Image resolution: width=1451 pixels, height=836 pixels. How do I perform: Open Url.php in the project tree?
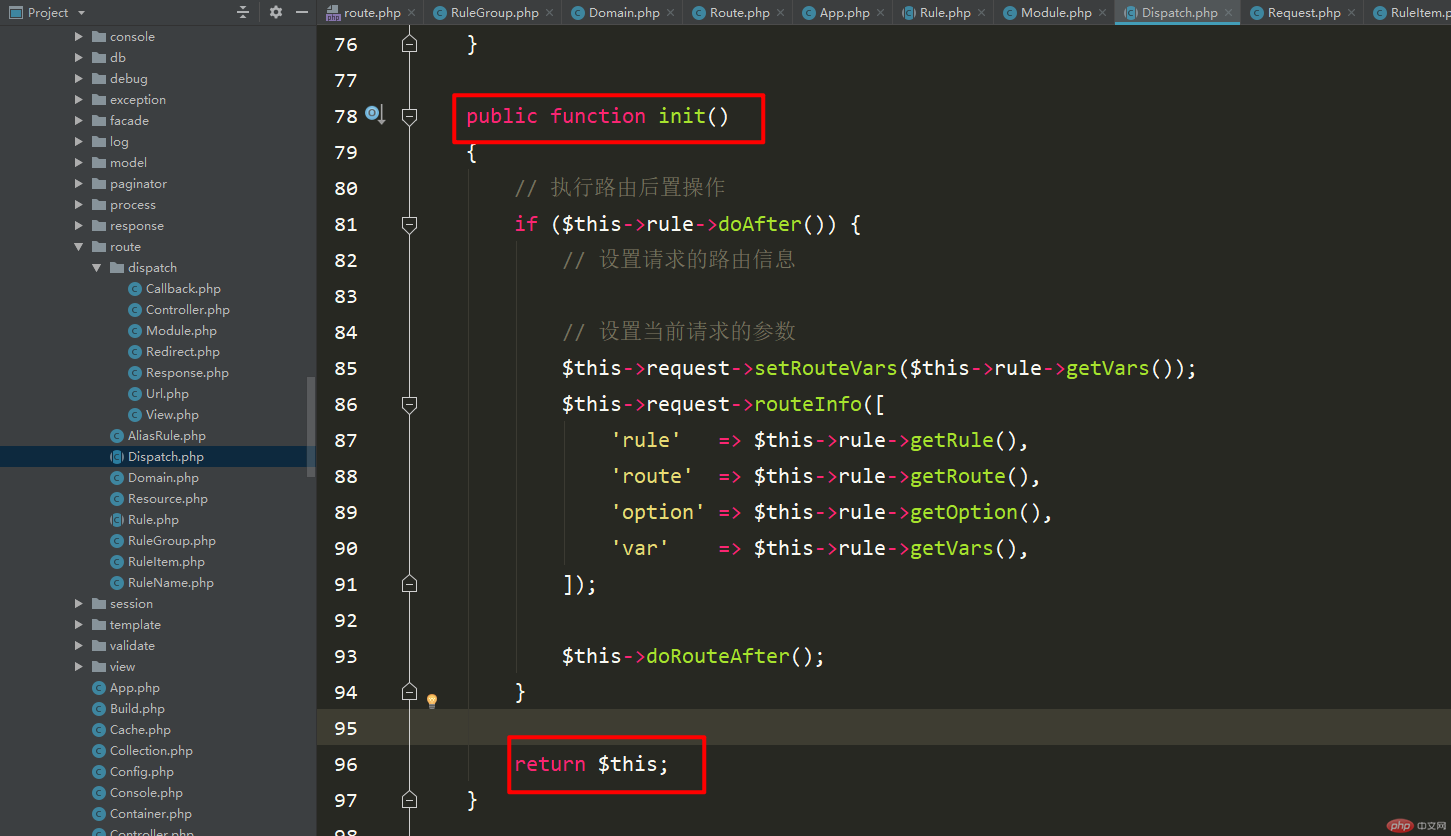[x=159, y=393]
